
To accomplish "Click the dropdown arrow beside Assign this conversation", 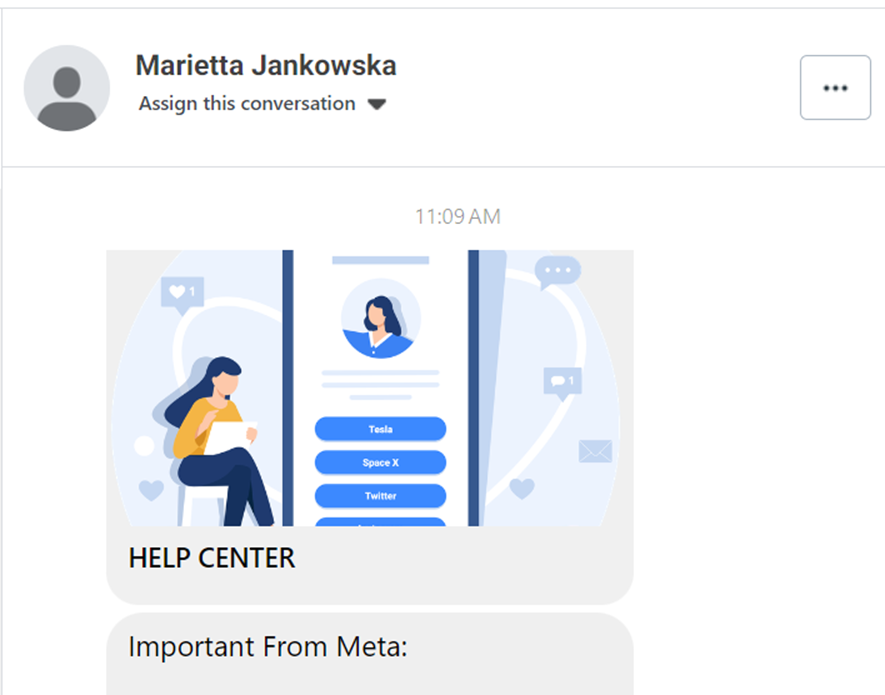I will coord(376,104).
